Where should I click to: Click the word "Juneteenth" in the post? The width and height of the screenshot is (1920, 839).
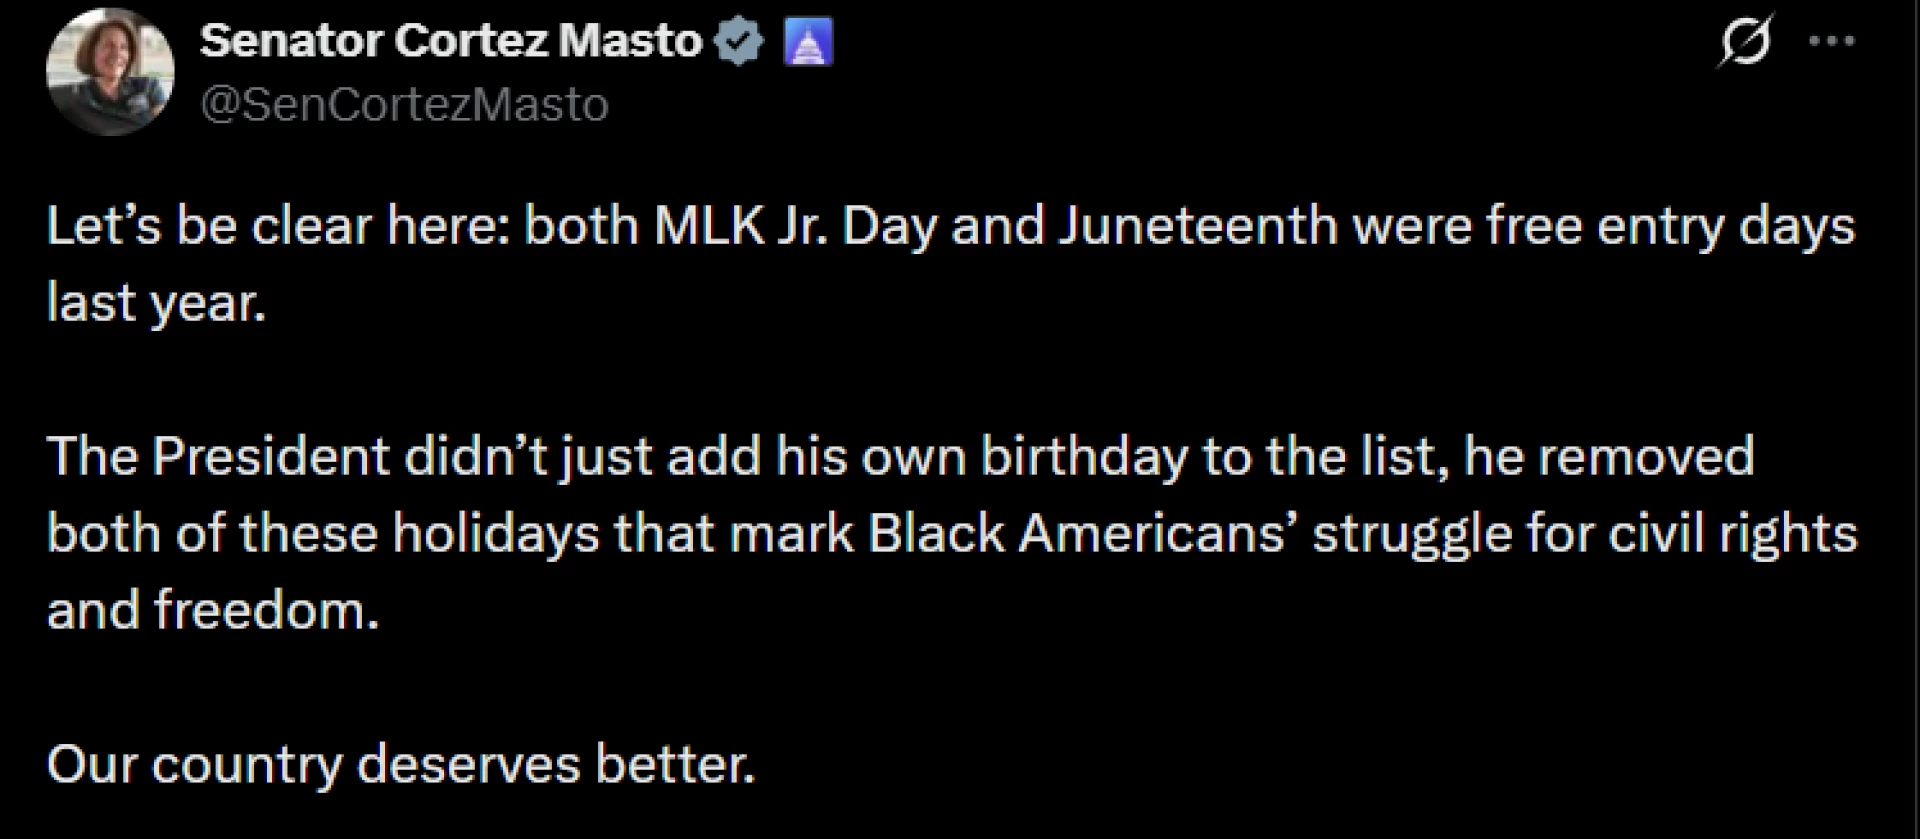(x=1198, y=226)
